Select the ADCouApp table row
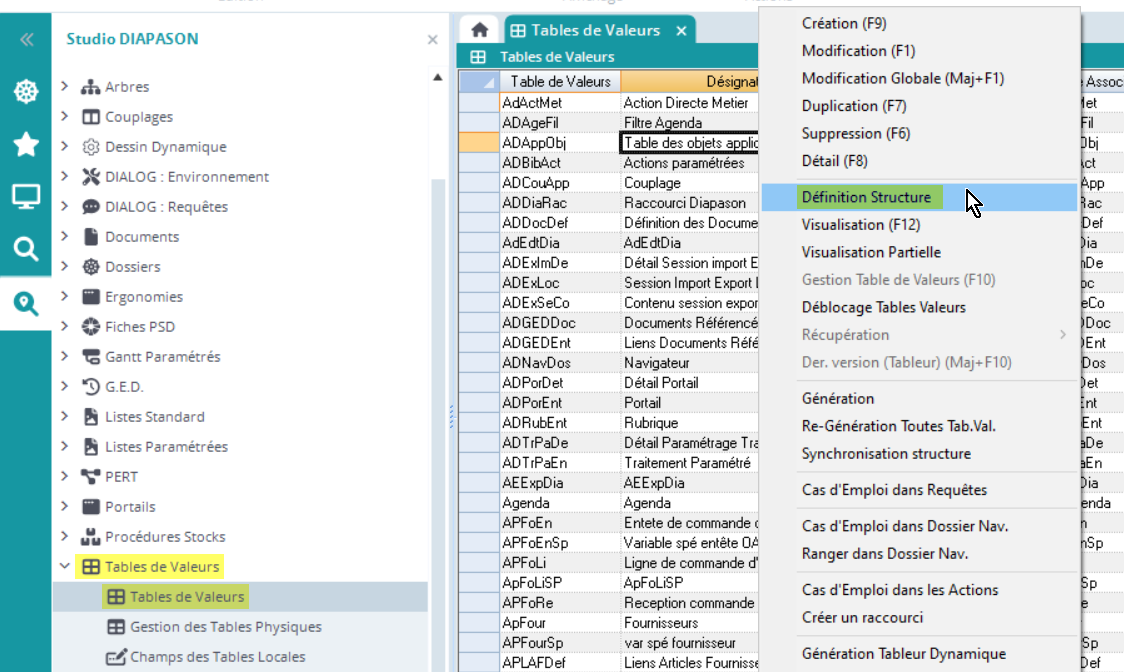This screenshot has height=672, width=1124. pyautogui.click(x=535, y=183)
